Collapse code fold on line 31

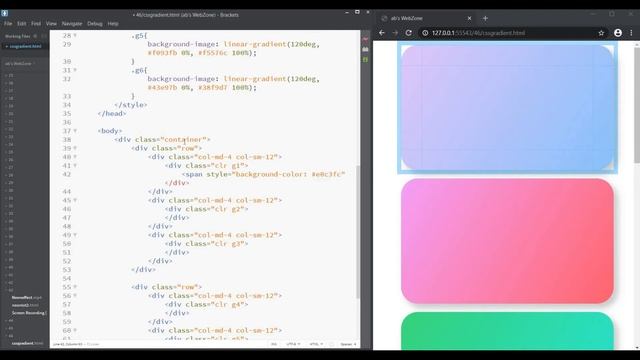click(75, 70)
